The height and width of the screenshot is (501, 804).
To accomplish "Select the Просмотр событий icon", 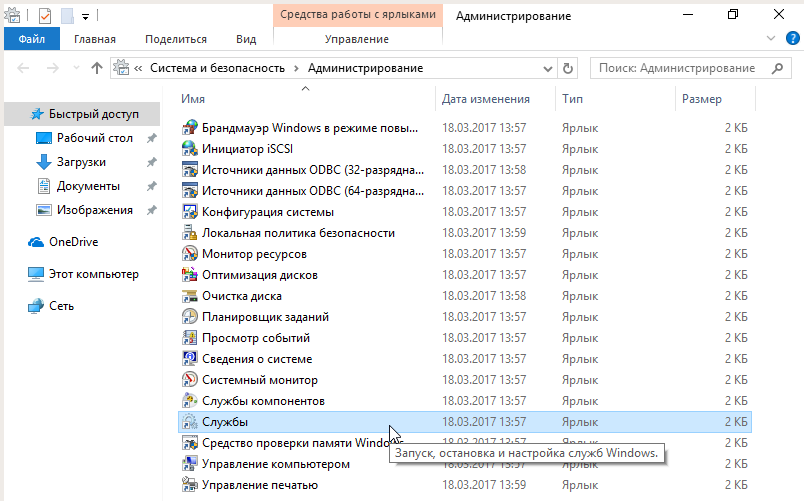I will pyautogui.click(x=190, y=338).
